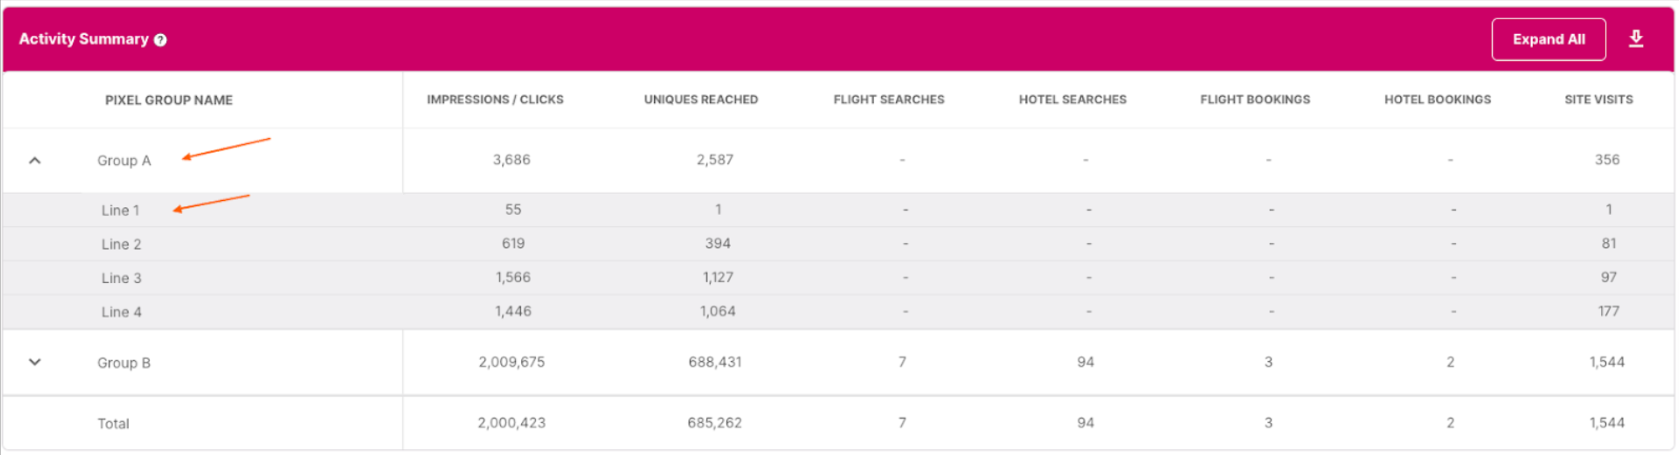Select the Line 3 row label

click(x=121, y=278)
